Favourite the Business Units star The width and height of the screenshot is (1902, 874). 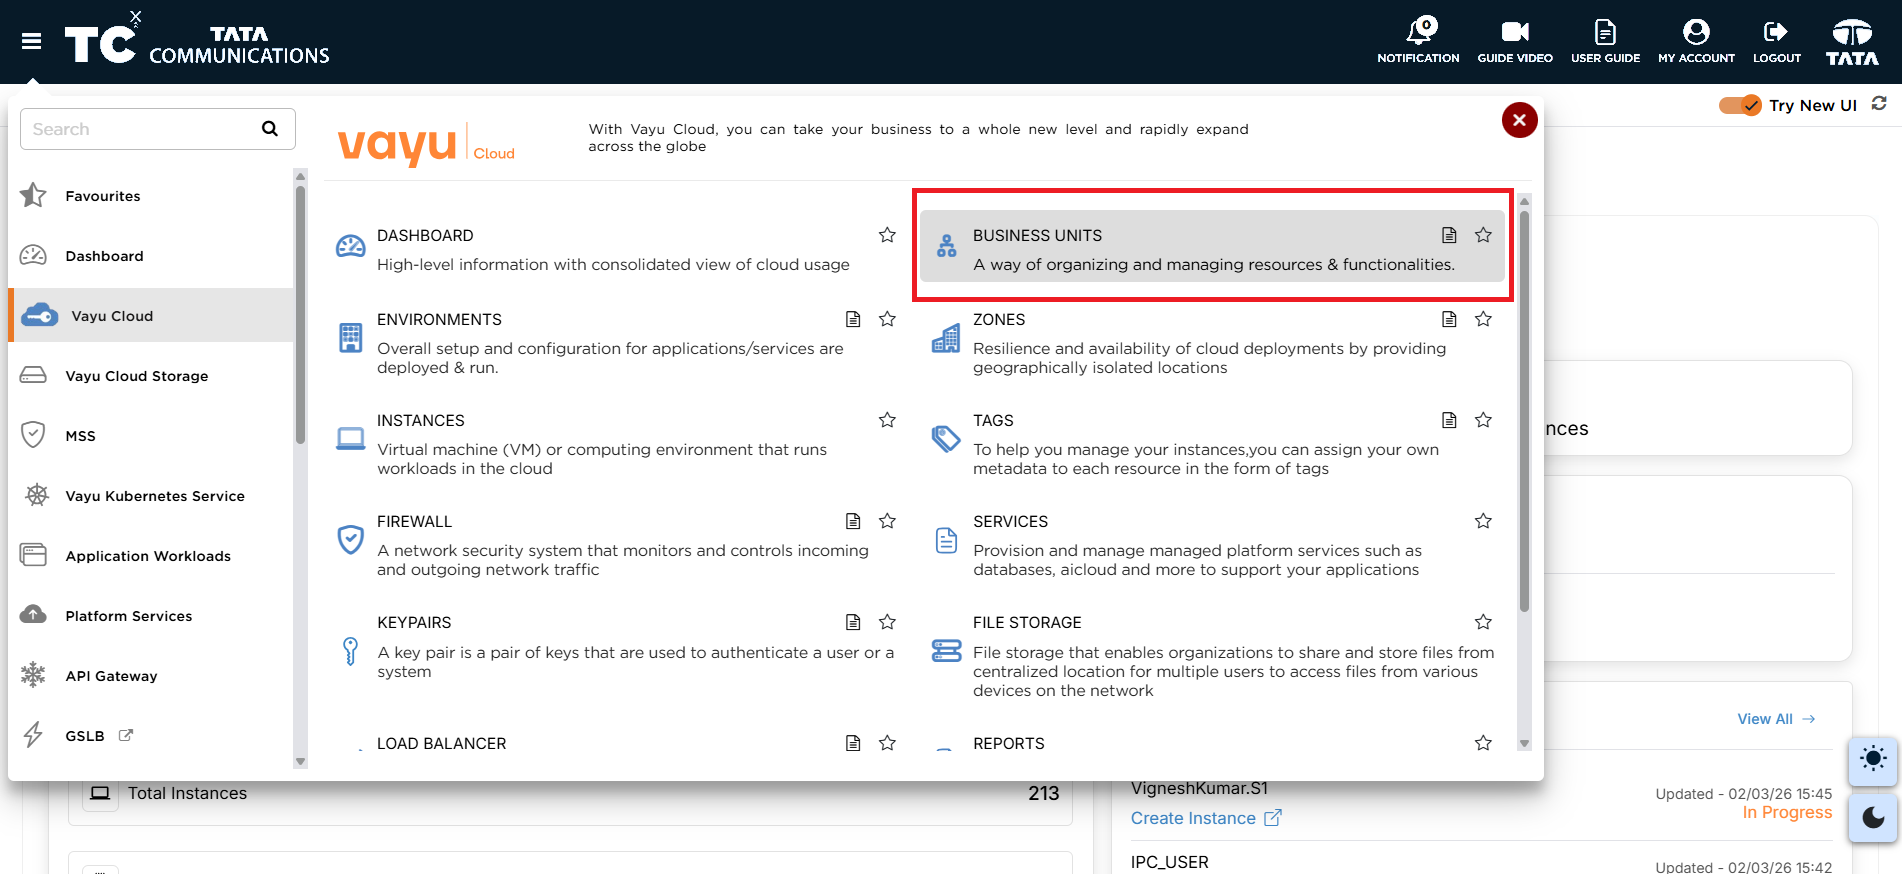[x=1483, y=235]
